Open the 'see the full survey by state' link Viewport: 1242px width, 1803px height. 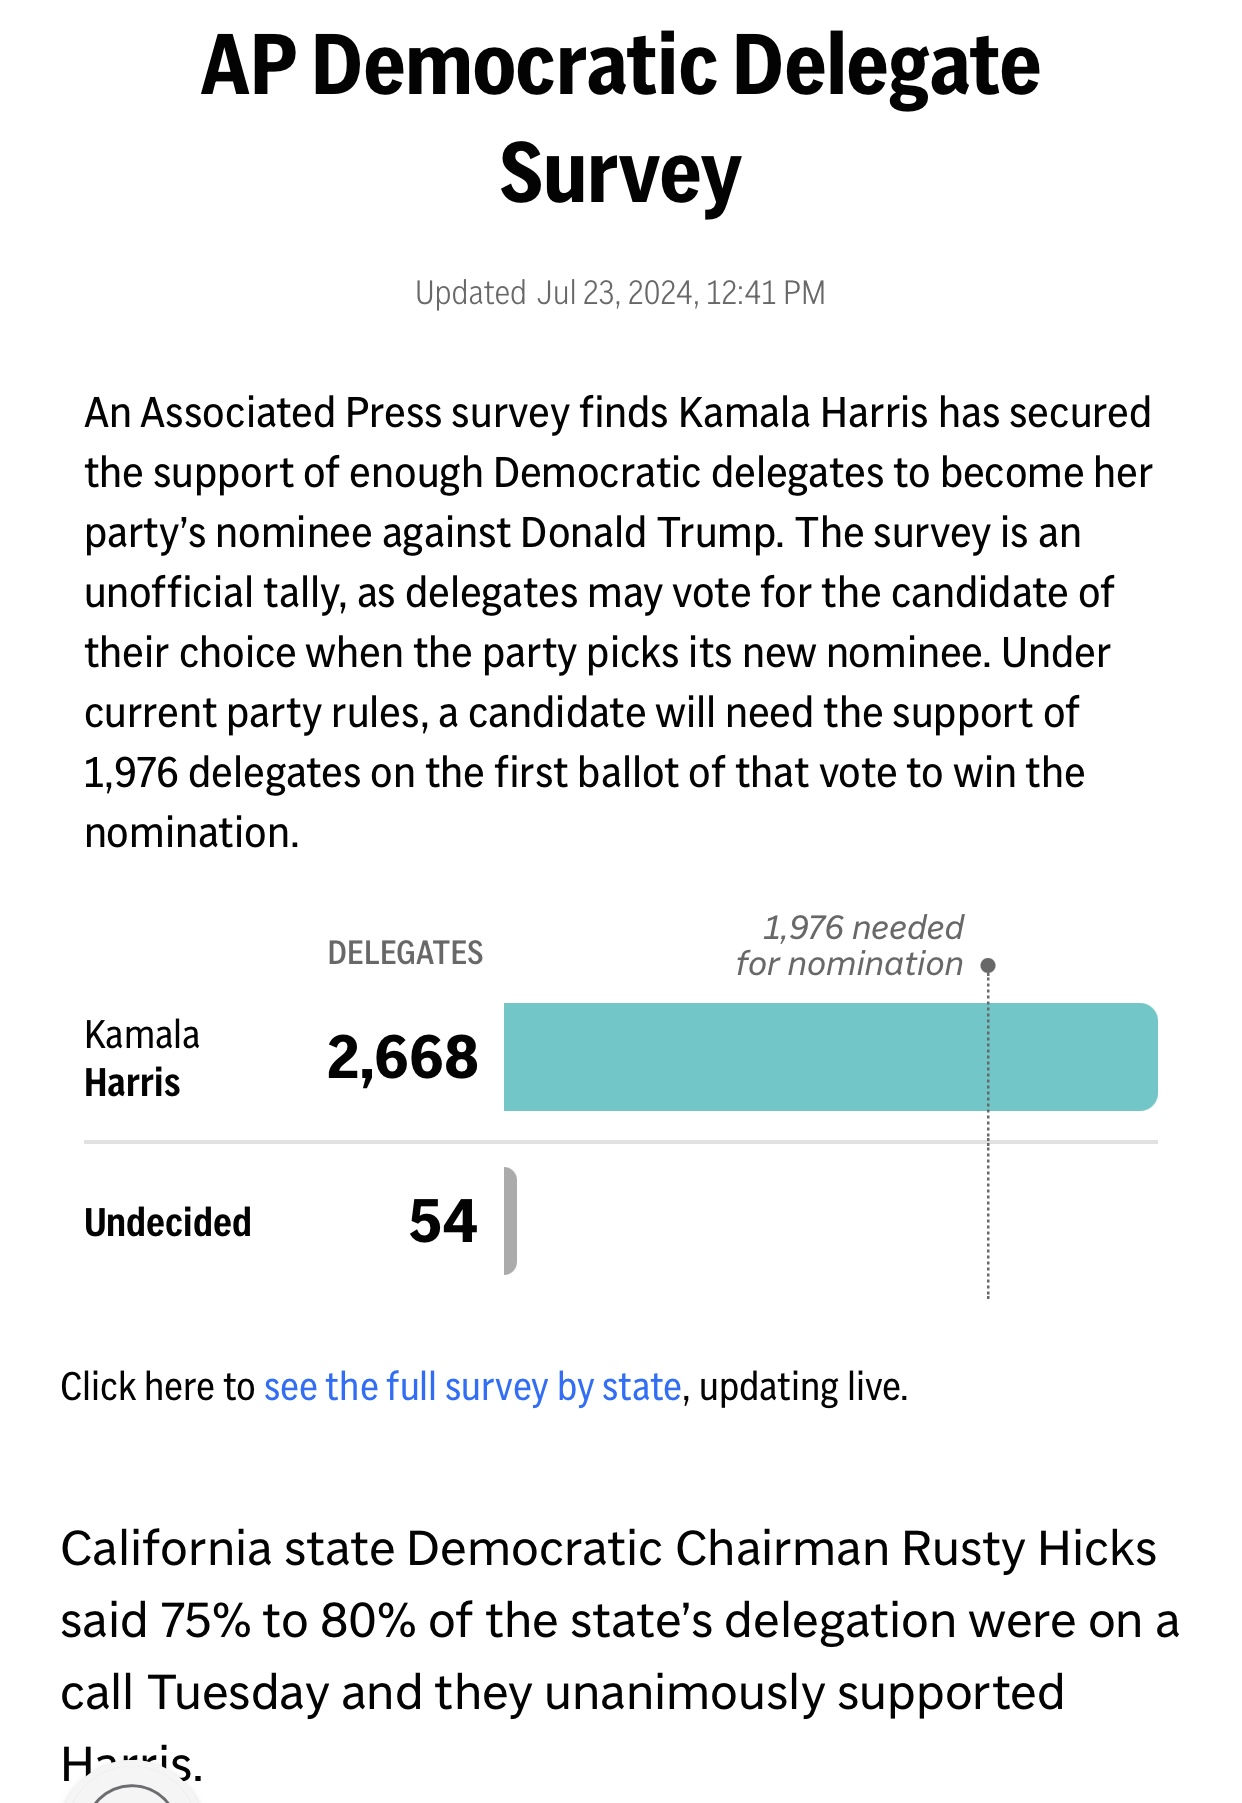click(x=472, y=1387)
